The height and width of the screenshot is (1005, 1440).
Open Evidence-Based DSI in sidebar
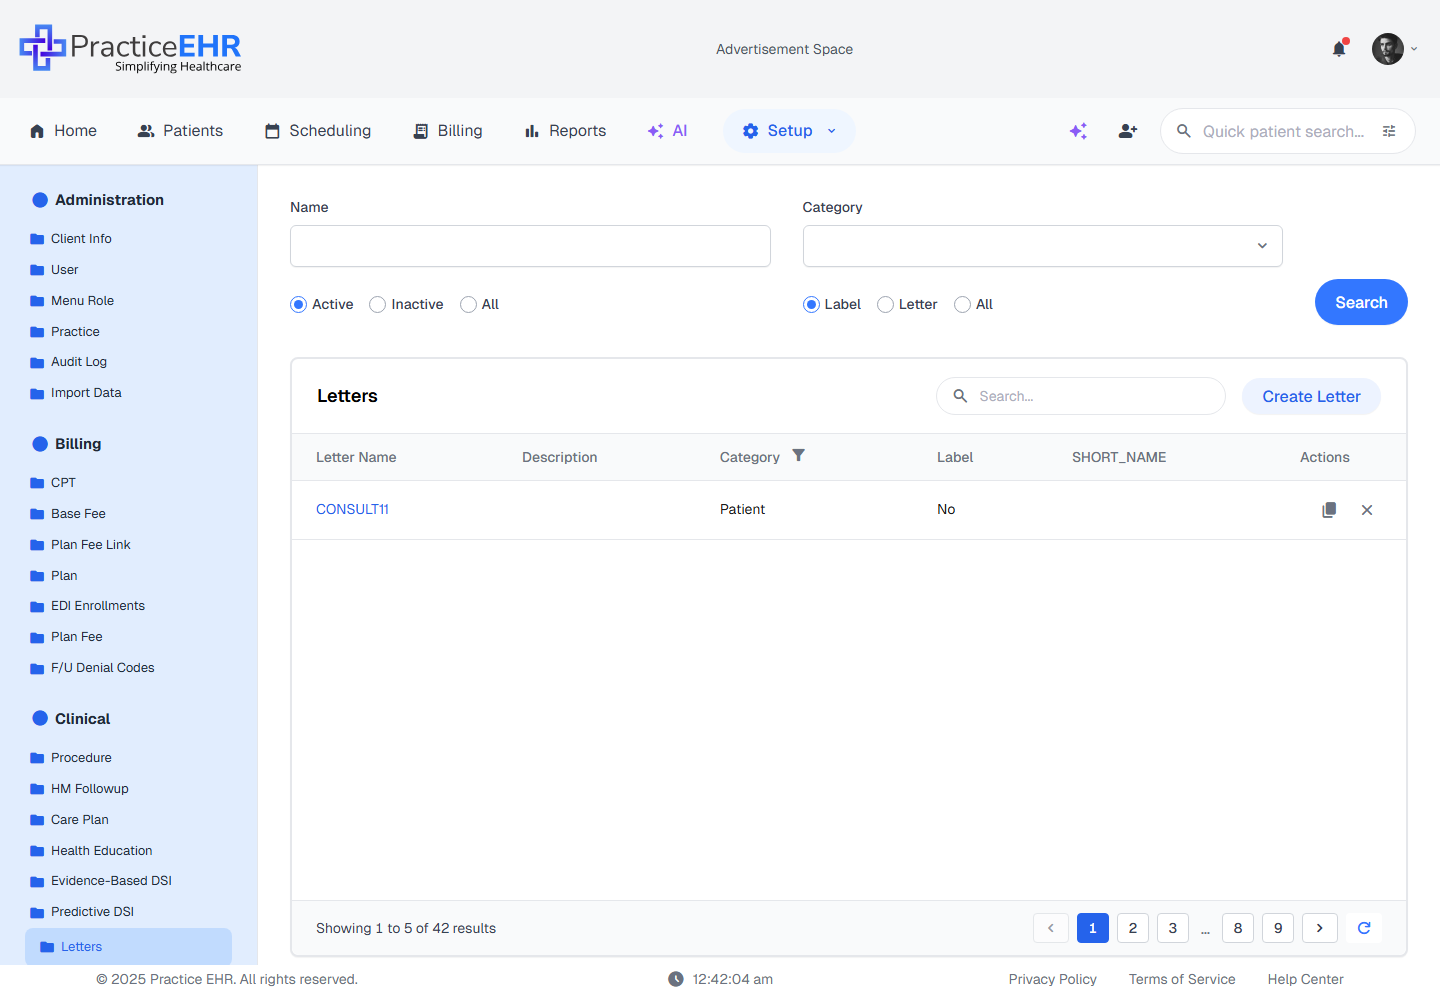101,881
